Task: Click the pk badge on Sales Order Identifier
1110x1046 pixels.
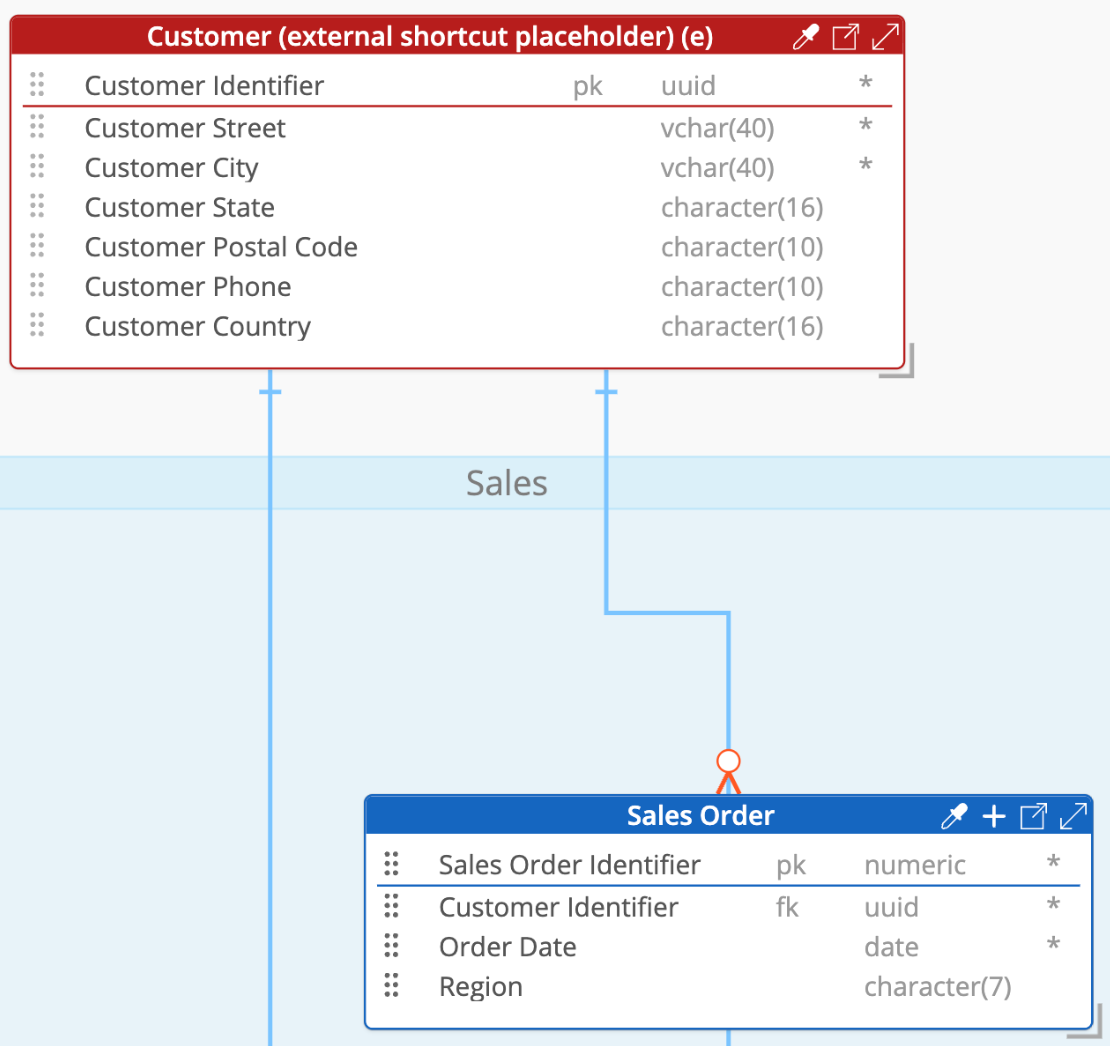Action: (790, 865)
